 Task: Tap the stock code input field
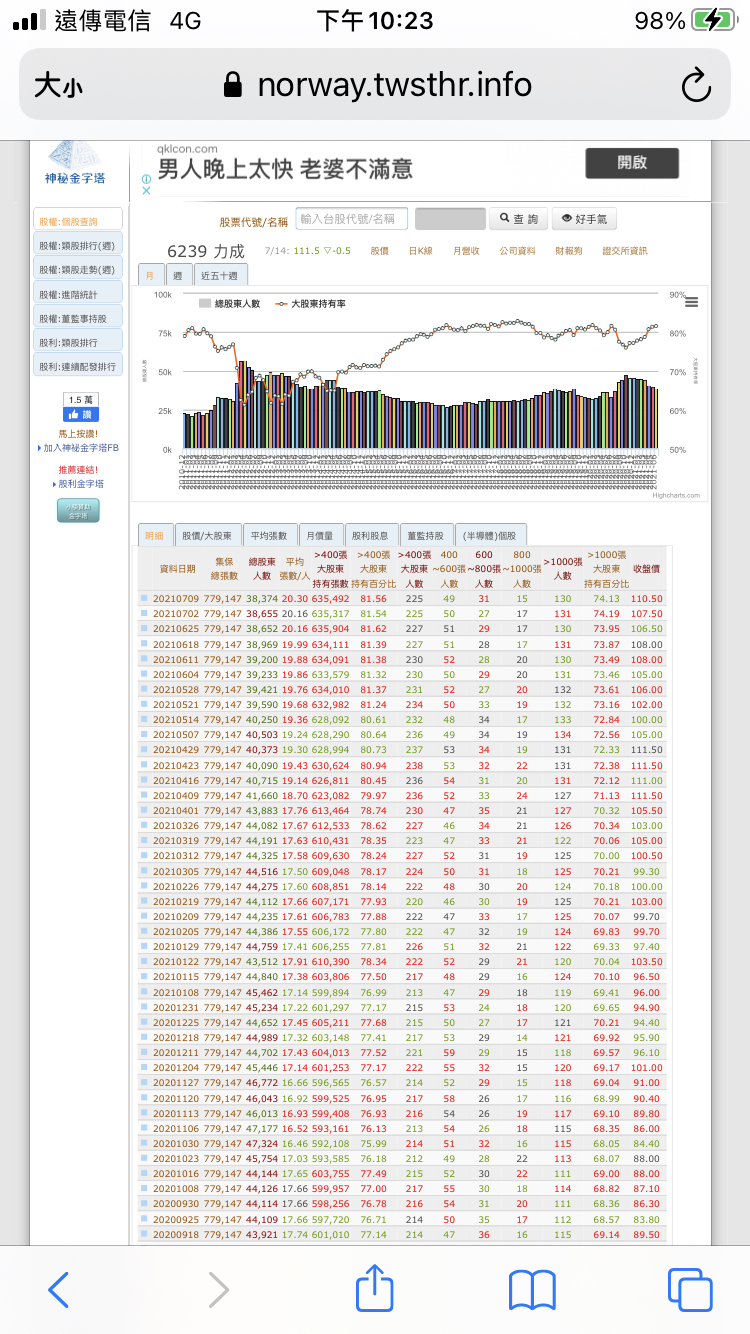pos(352,219)
